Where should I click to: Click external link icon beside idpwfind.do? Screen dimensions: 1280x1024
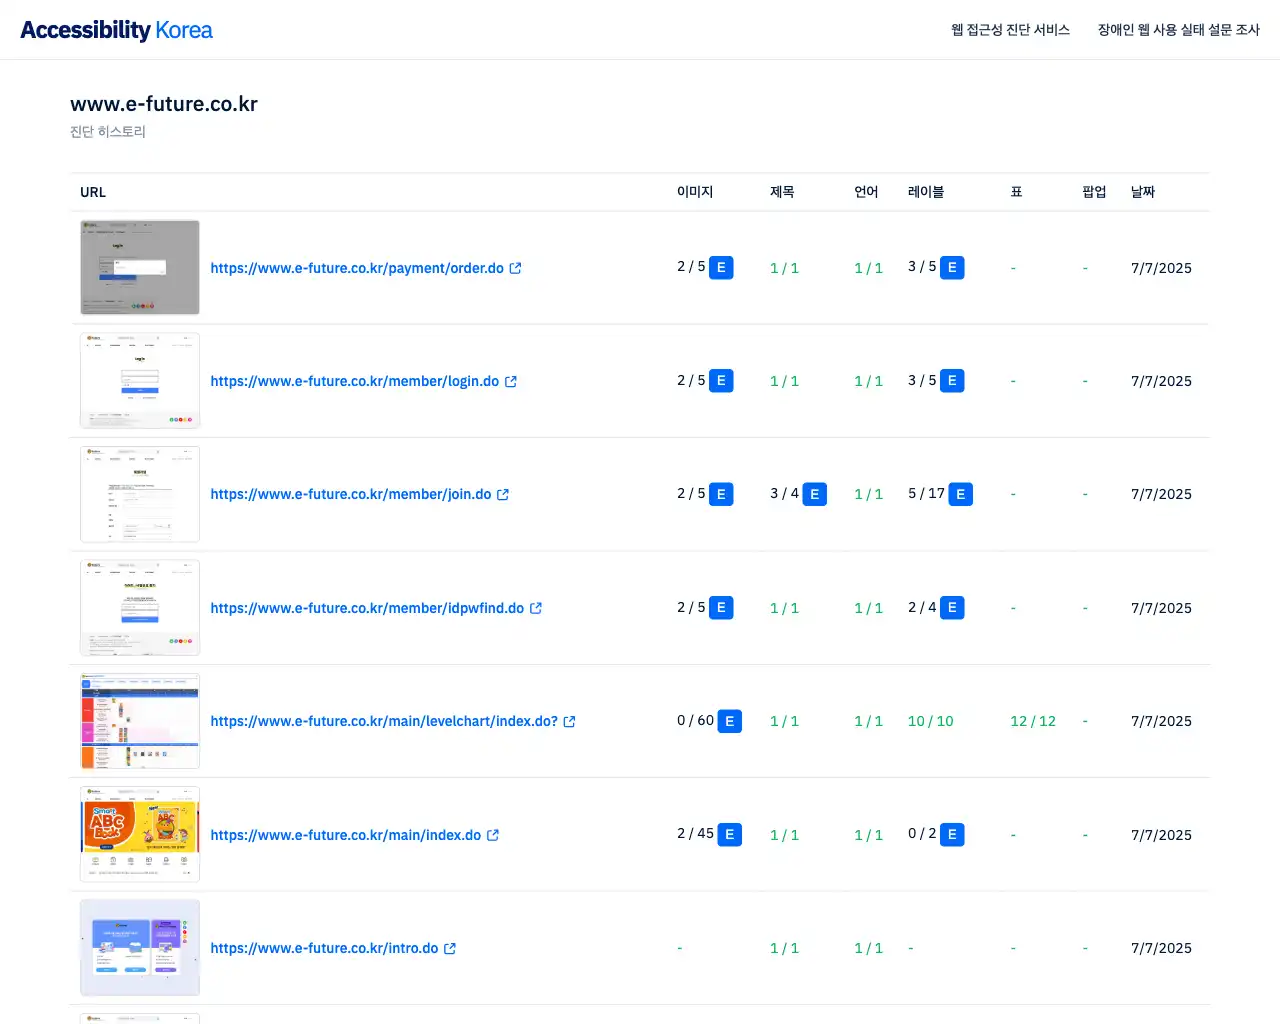point(536,608)
